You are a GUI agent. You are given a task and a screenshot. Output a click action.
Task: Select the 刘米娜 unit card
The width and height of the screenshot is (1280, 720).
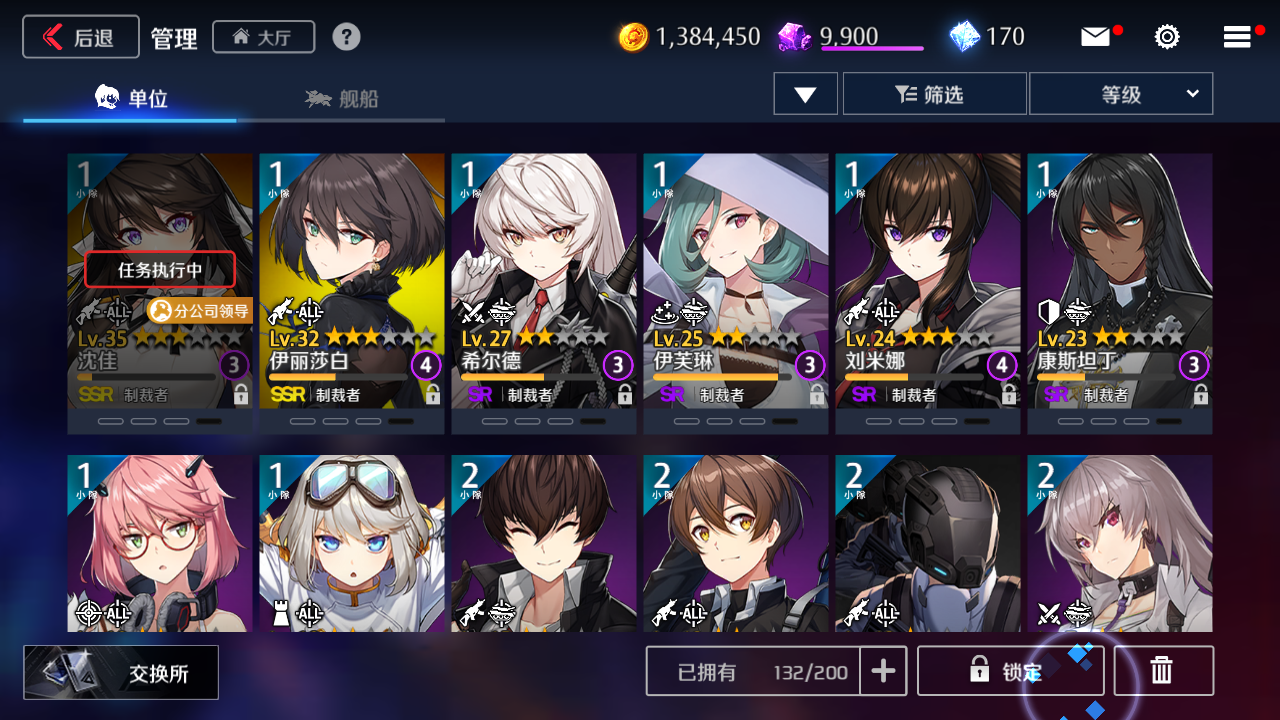(x=928, y=293)
